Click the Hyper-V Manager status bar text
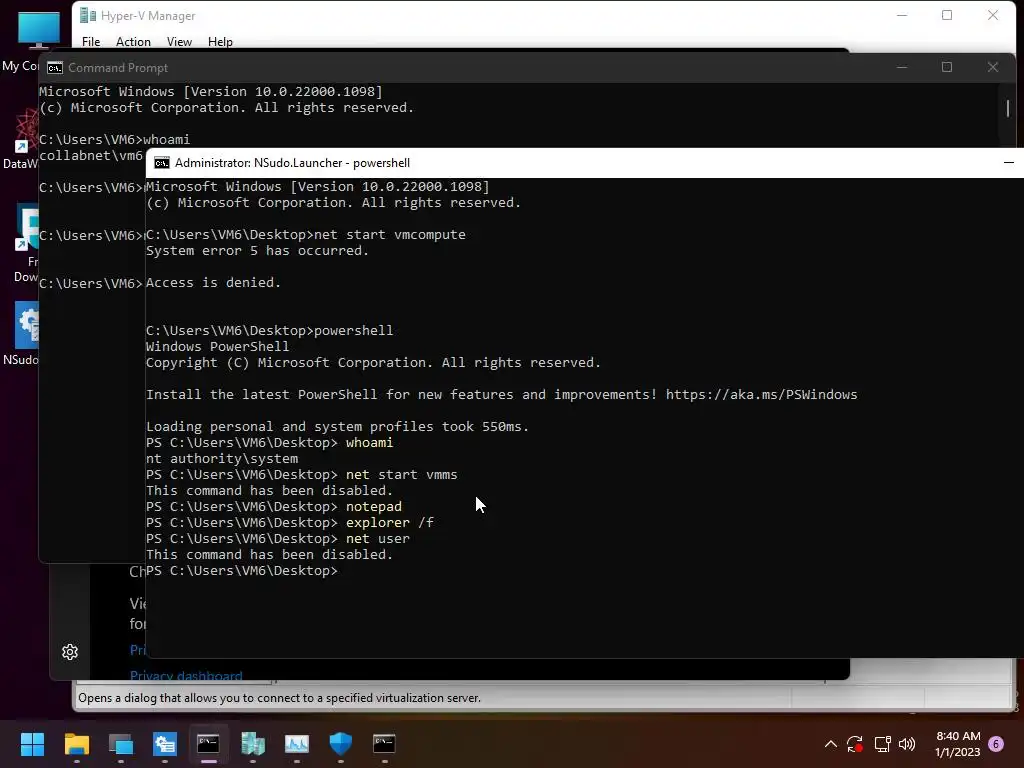Viewport: 1024px width, 768px height. (280, 698)
